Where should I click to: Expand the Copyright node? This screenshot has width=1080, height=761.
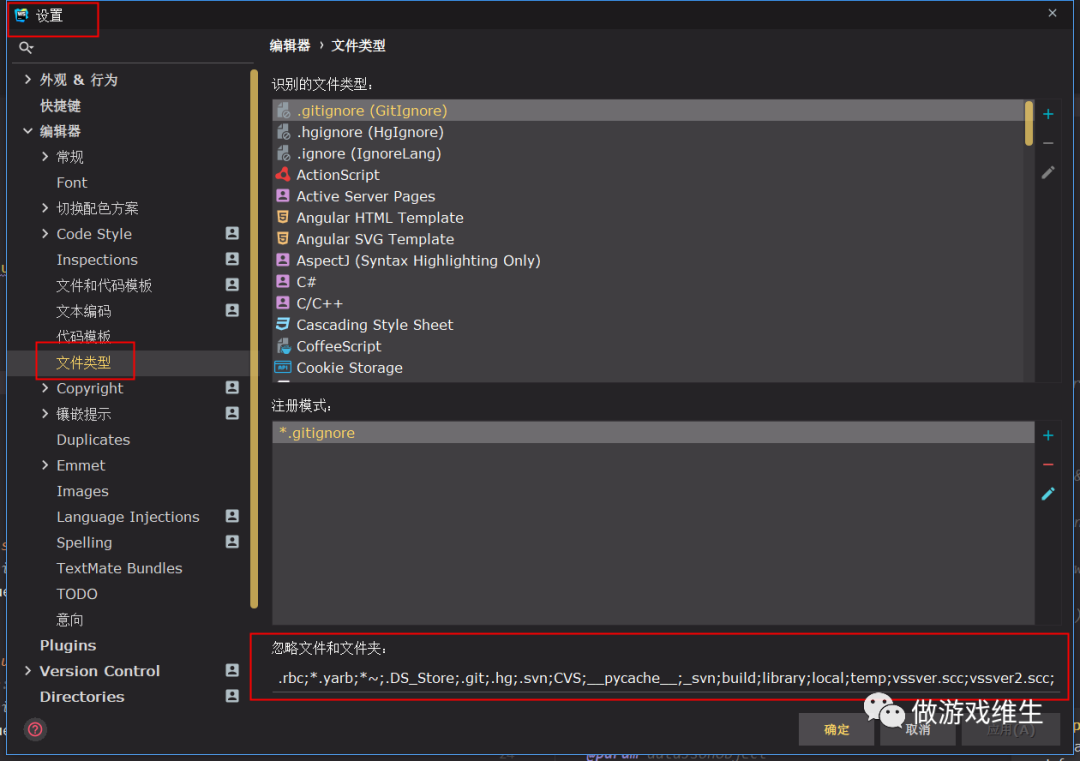[45, 388]
